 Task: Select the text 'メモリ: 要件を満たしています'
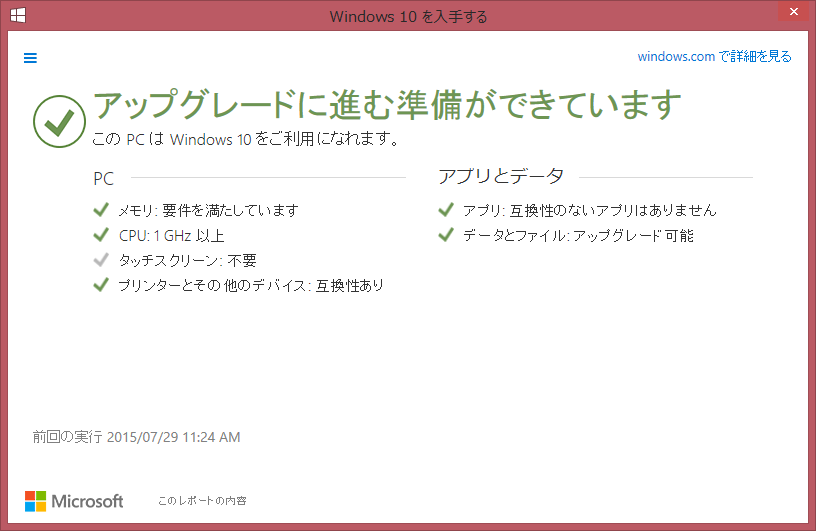click(208, 210)
